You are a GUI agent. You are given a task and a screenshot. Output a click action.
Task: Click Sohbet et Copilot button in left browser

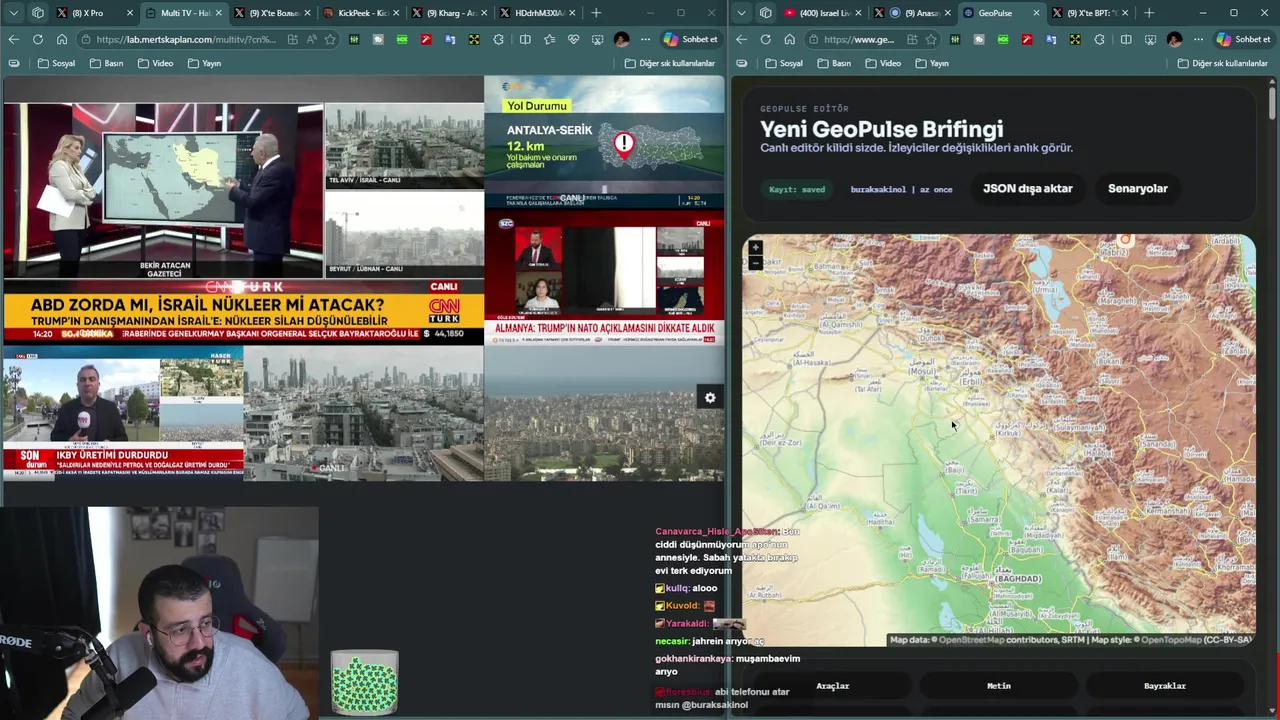click(692, 39)
